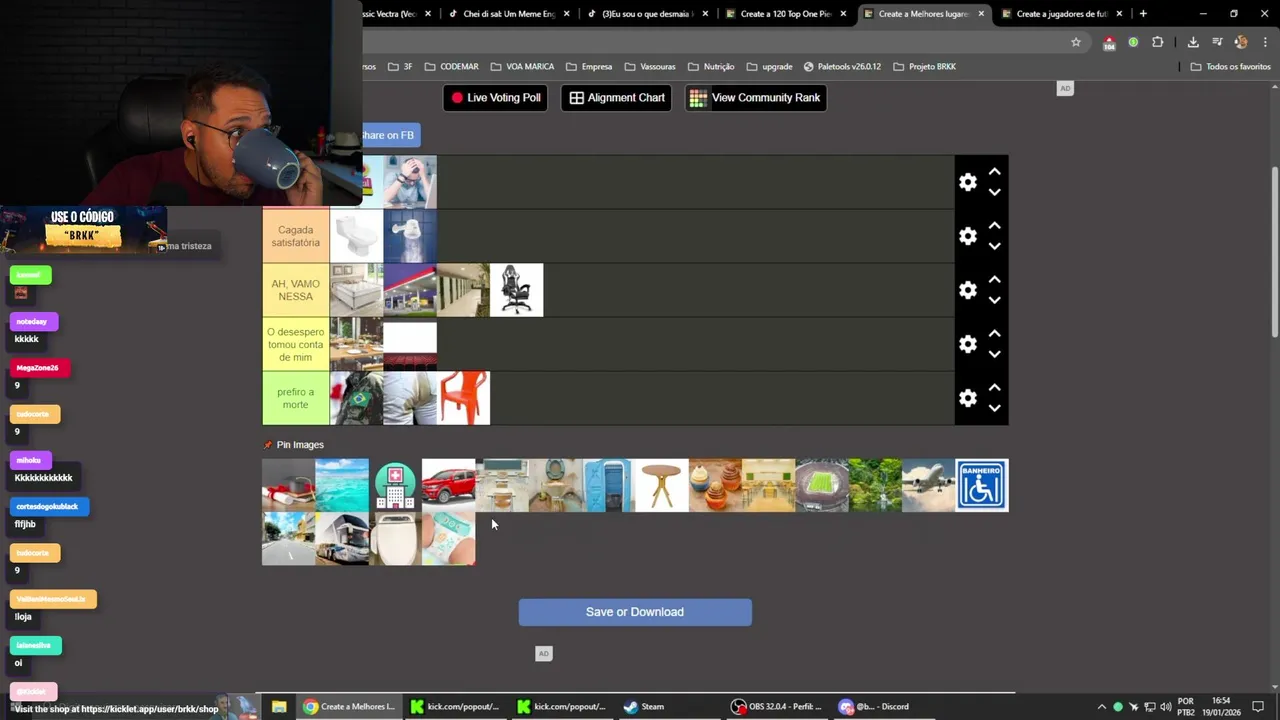The width and height of the screenshot is (1280, 720).
Task: Pick the cinema red seats image
Action: 410,344
